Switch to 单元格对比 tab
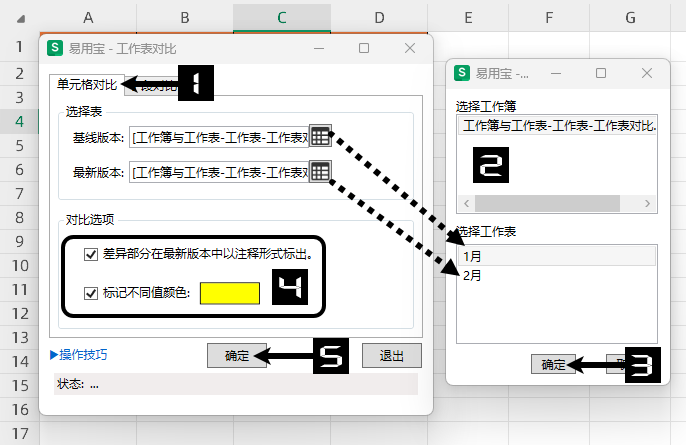This screenshot has width=686, height=445. click(x=87, y=84)
